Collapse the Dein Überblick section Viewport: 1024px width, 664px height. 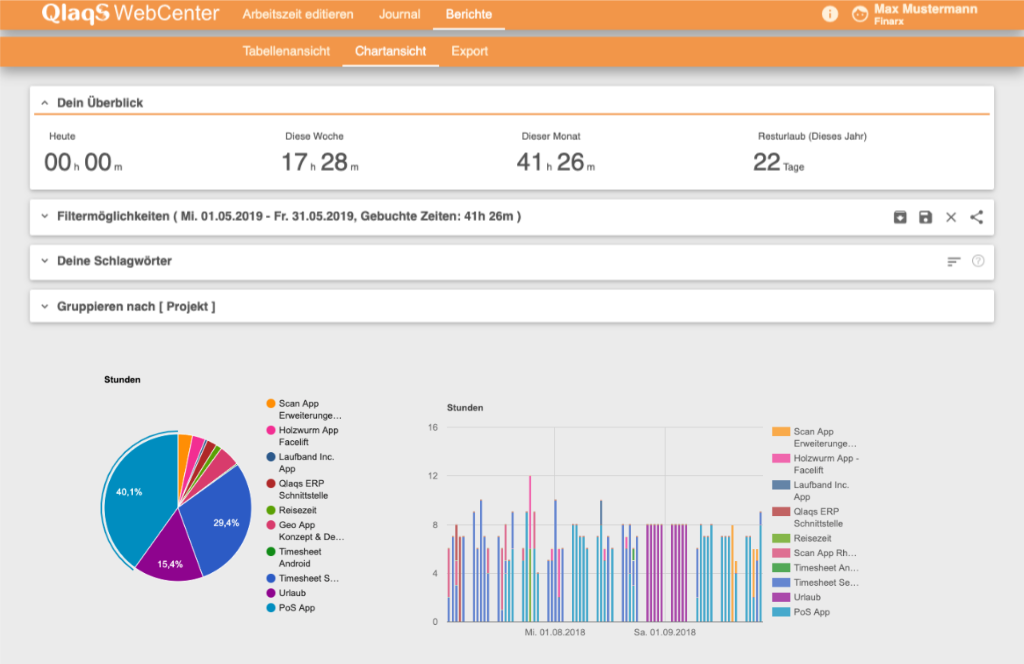tap(44, 103)
